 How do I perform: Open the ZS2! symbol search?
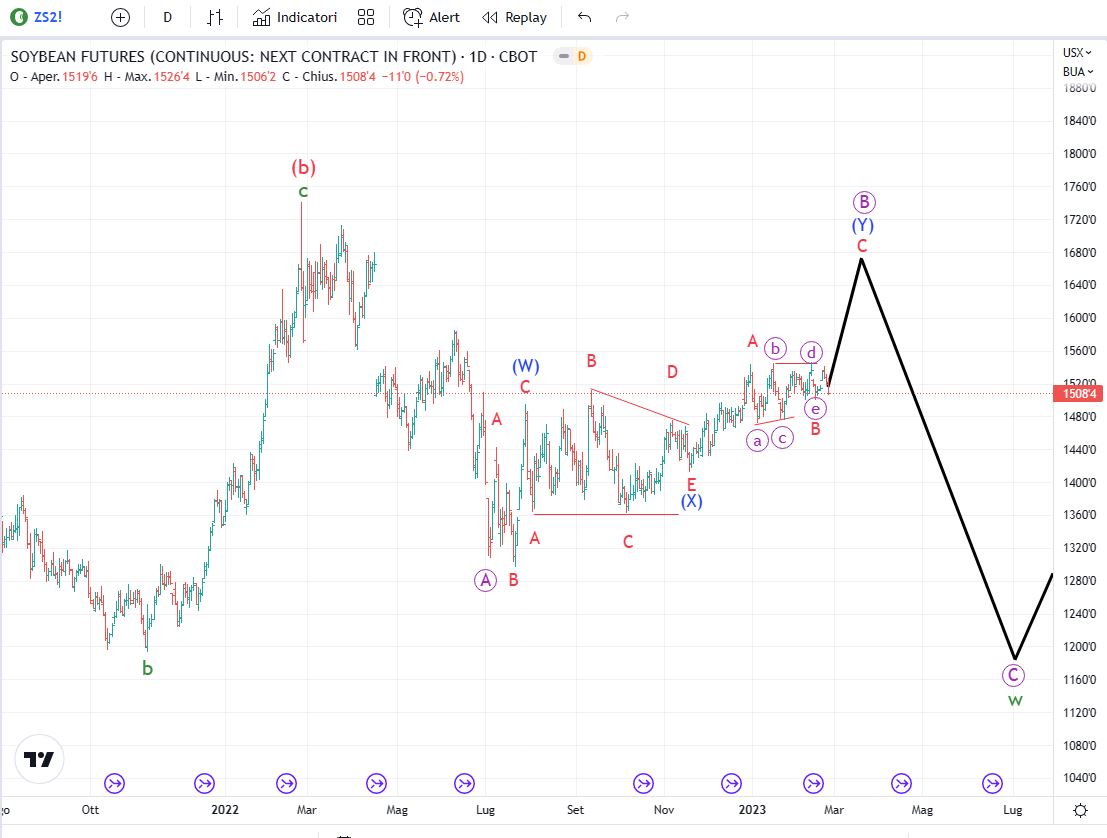pyautogui.click(x=39, y=17)
